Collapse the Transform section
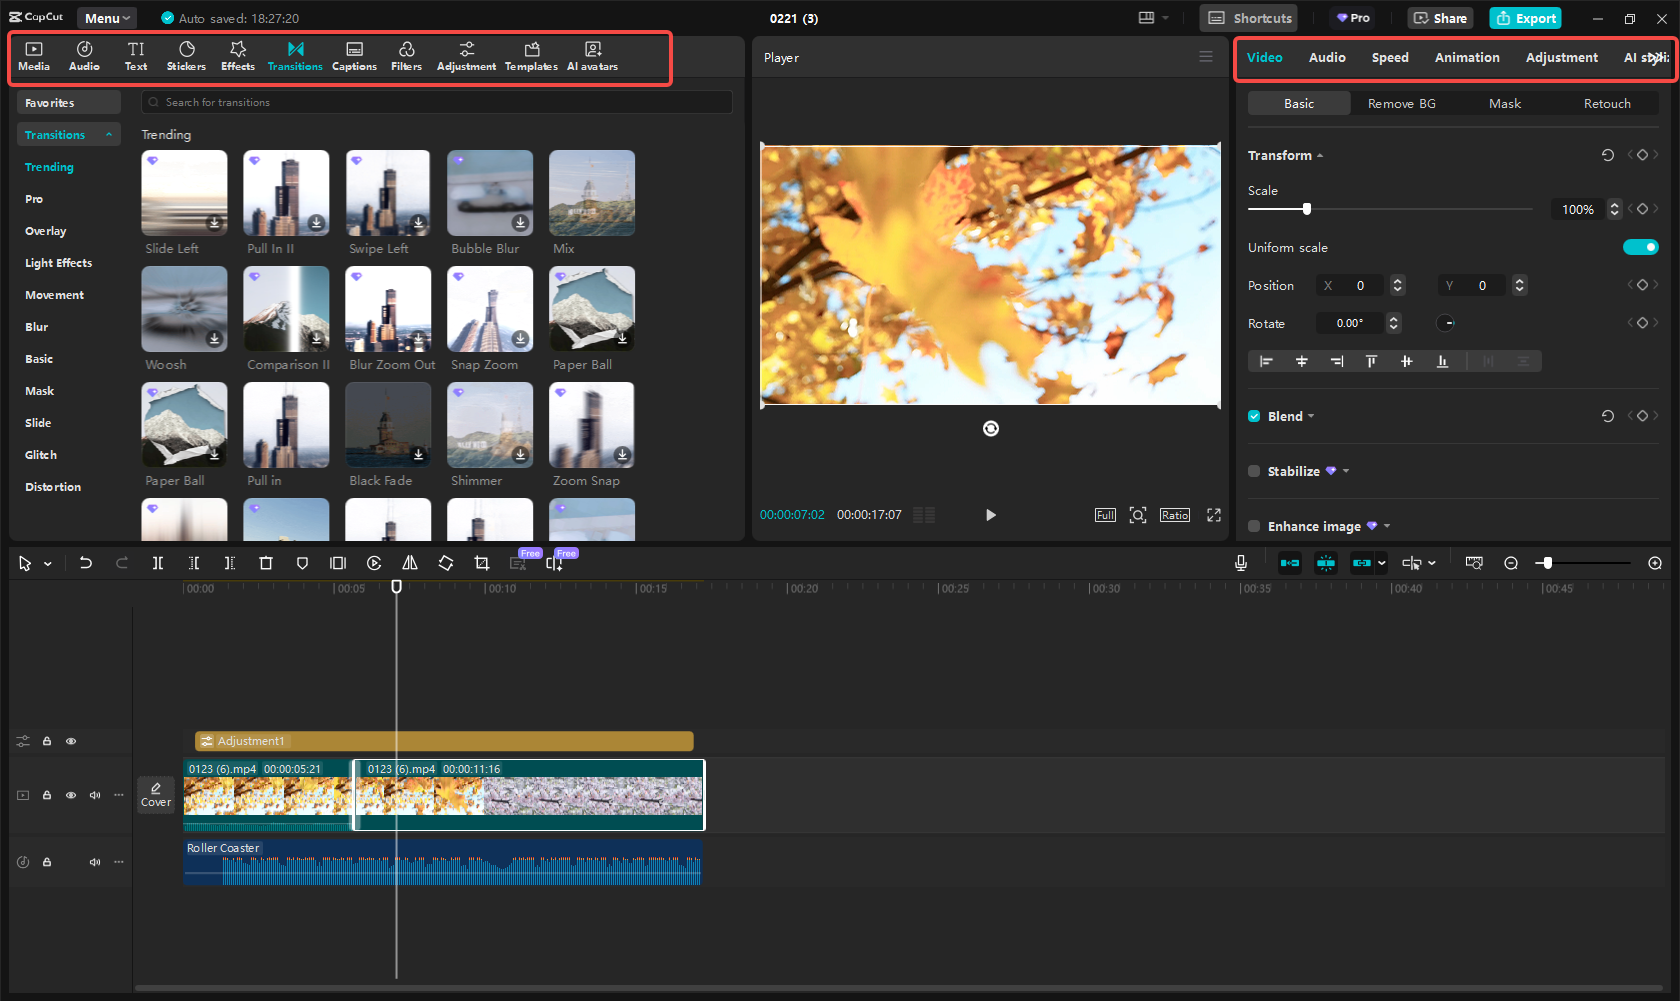Viewport: 1680px width, 1001px height. click(1320, 155)
